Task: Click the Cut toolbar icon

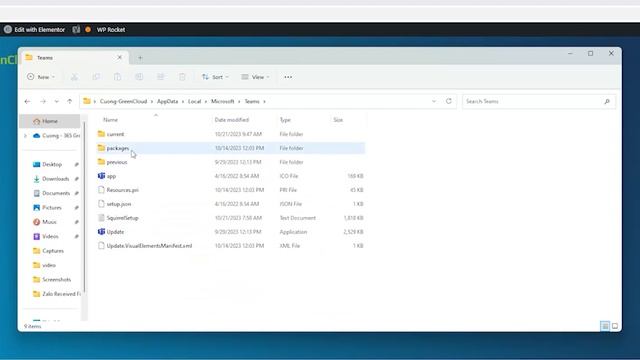Action: (x=74, y=77)
